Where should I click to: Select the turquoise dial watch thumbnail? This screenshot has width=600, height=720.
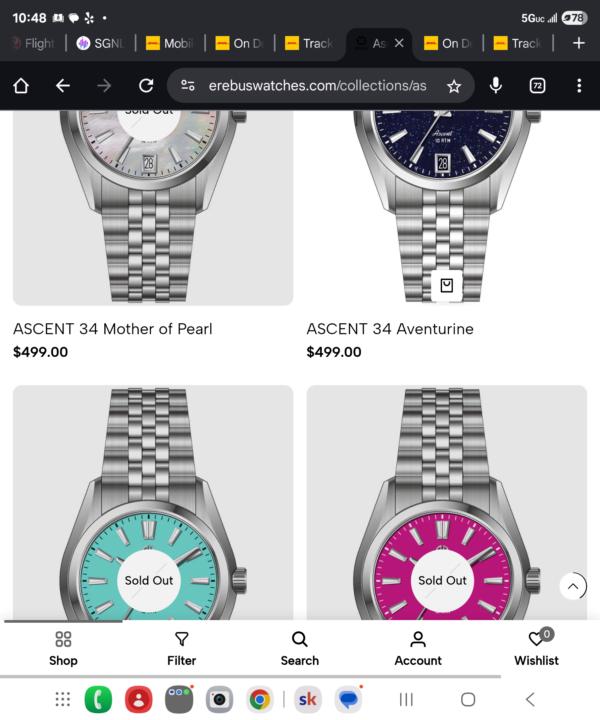click(x=153, y=503)
